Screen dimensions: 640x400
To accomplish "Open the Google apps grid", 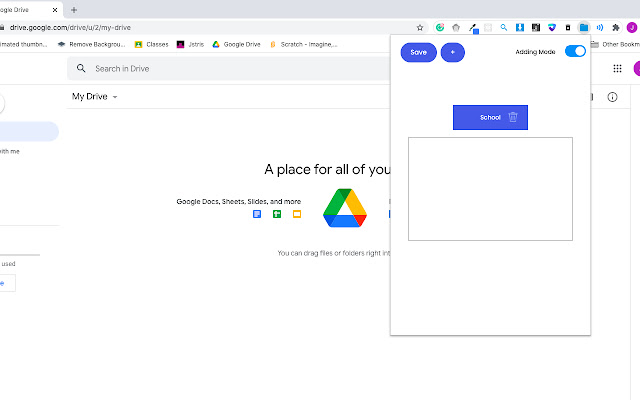I will click(617, 69).
